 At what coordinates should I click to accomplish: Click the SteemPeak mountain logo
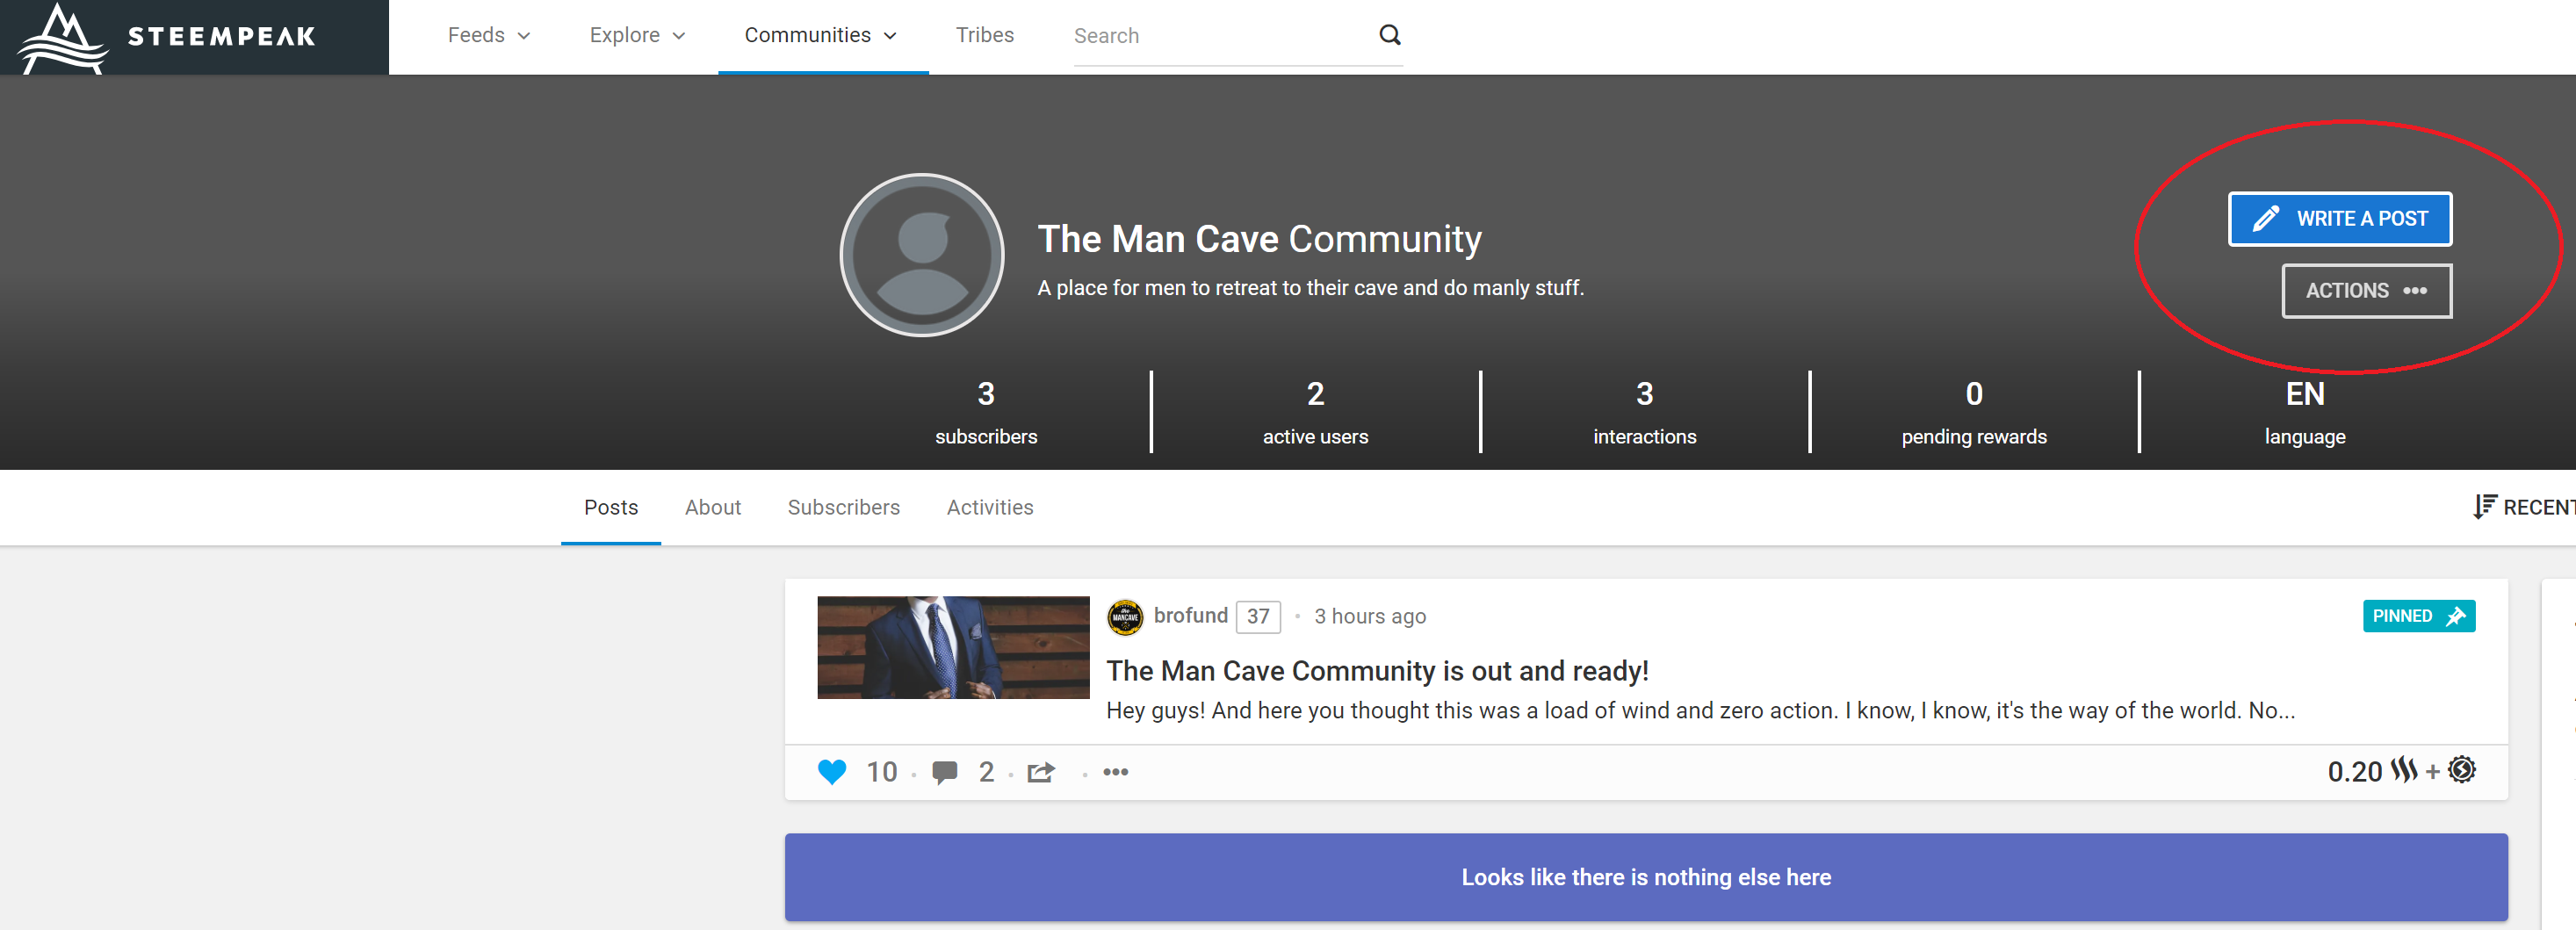(x=62, y=38)
